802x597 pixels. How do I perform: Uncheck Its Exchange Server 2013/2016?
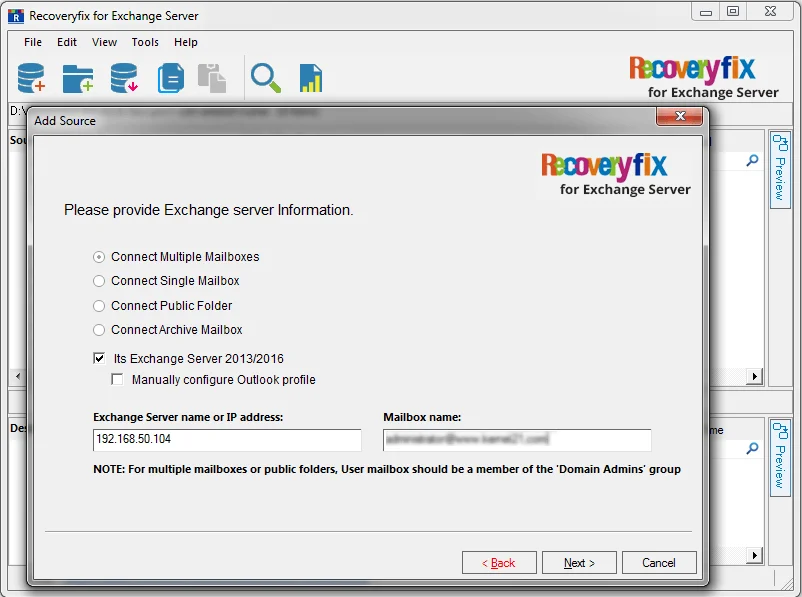pyautogui.click(x=99, y=358)
